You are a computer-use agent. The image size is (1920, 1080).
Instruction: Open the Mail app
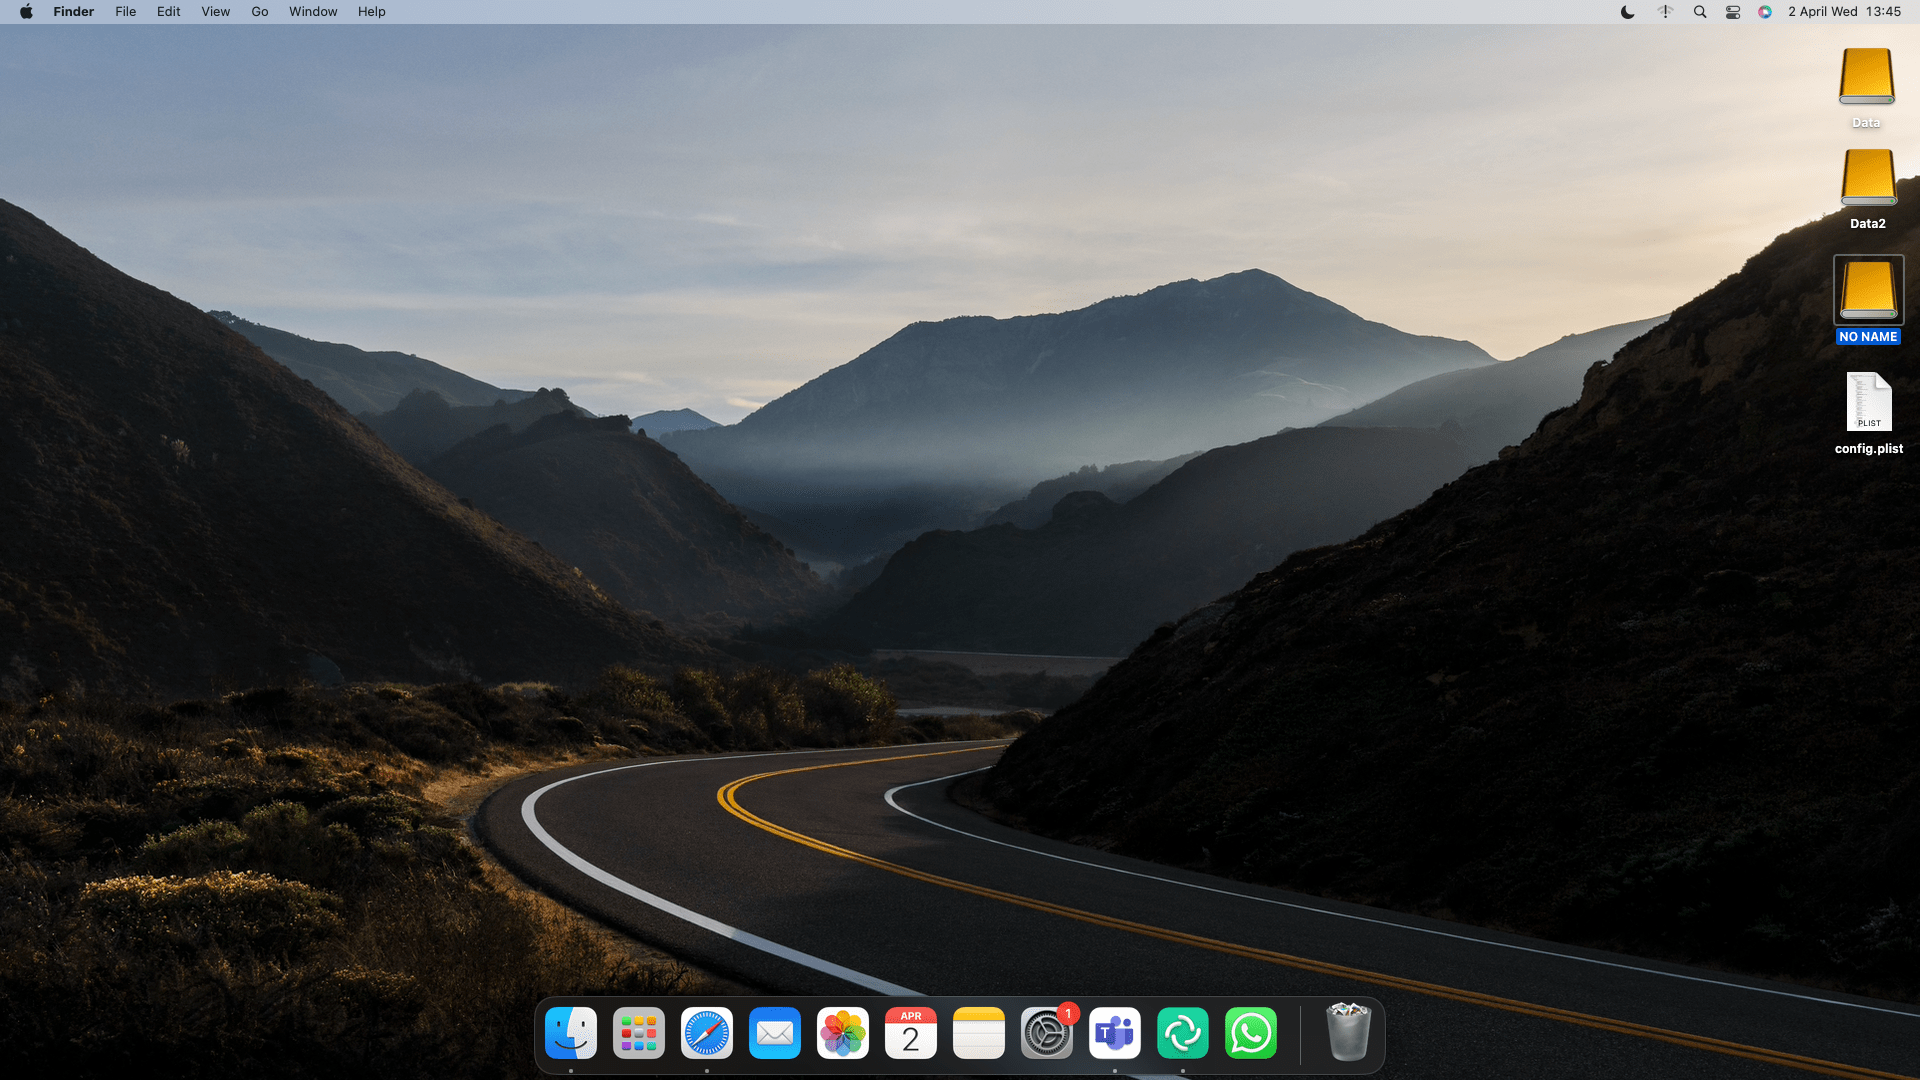click(x=775, y=1033)
